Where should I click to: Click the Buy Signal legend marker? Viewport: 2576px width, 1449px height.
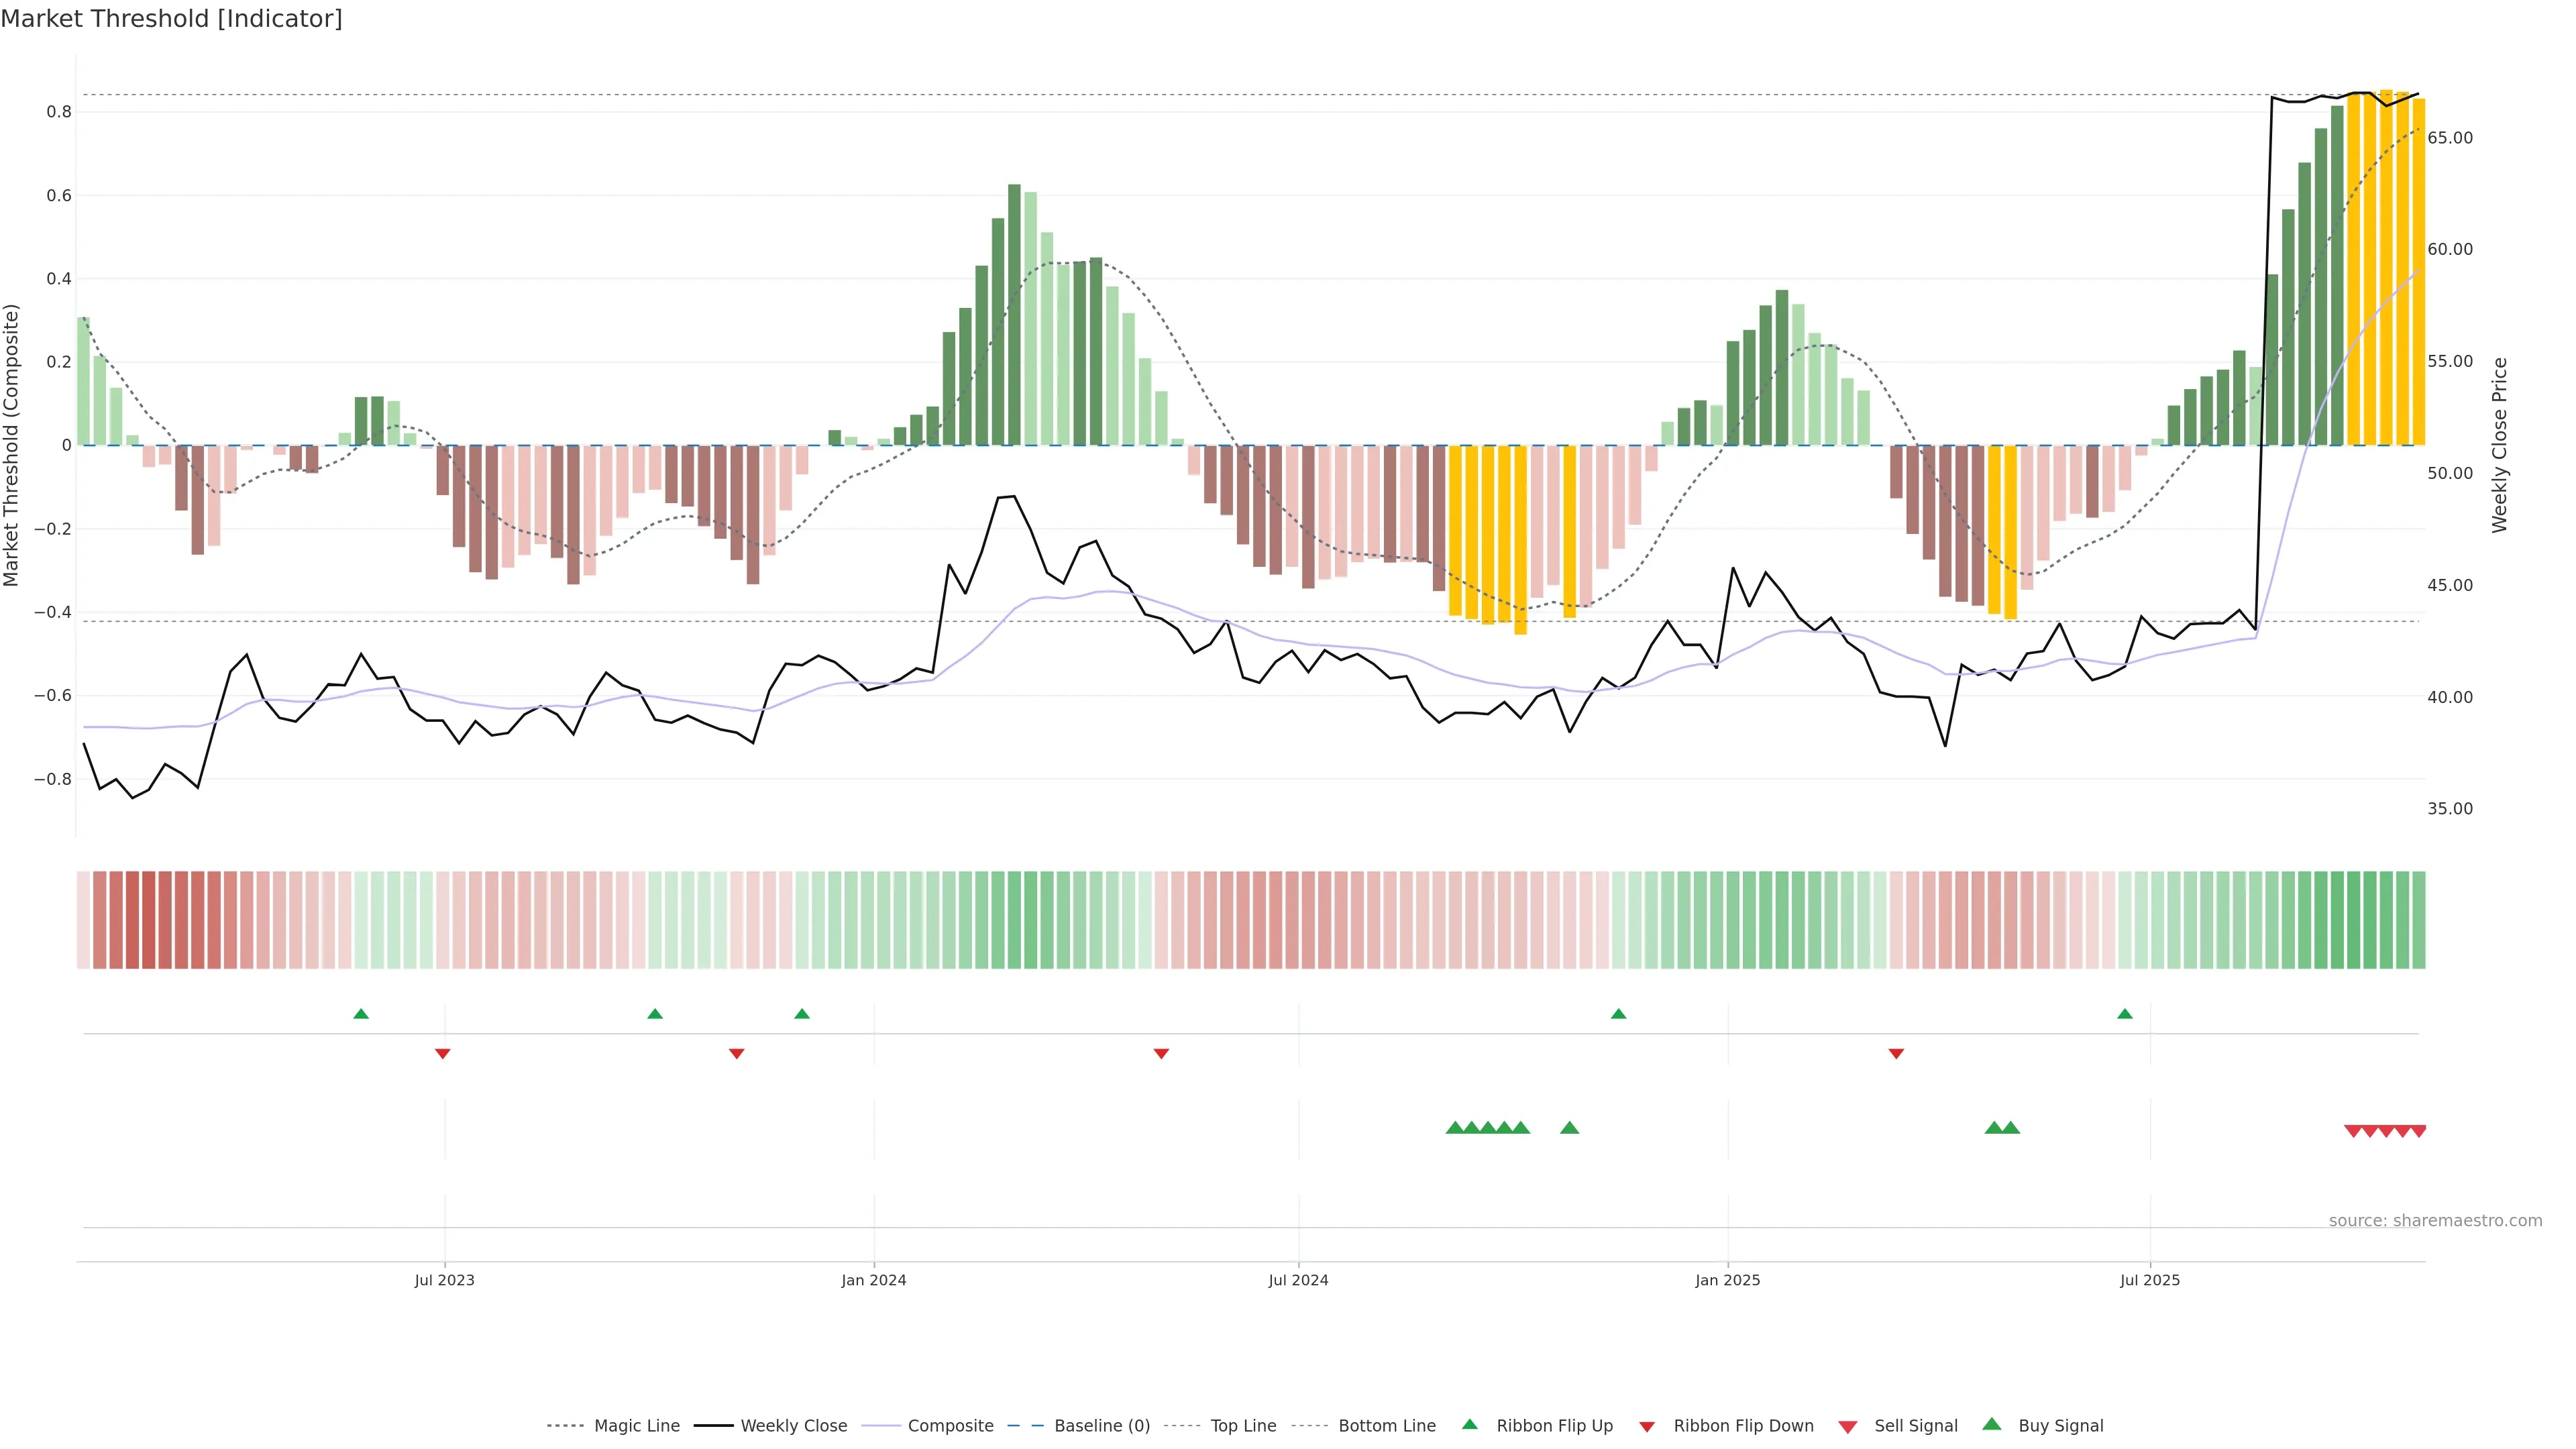(1991, 1424)
